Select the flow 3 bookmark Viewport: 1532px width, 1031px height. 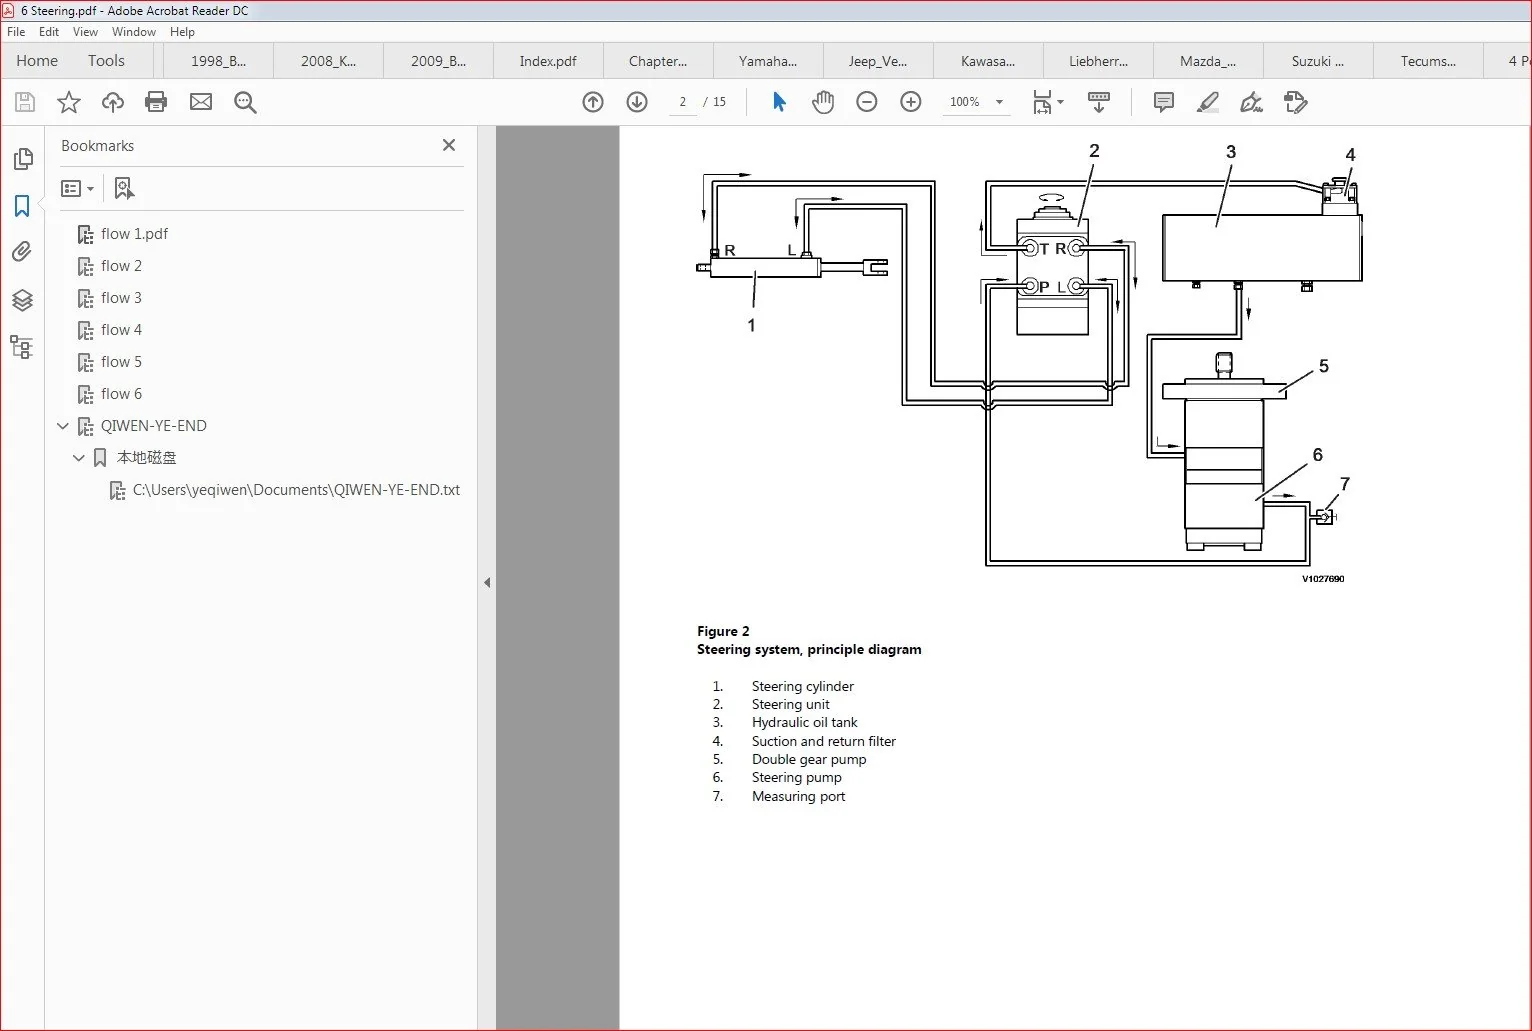click(121, 298)
